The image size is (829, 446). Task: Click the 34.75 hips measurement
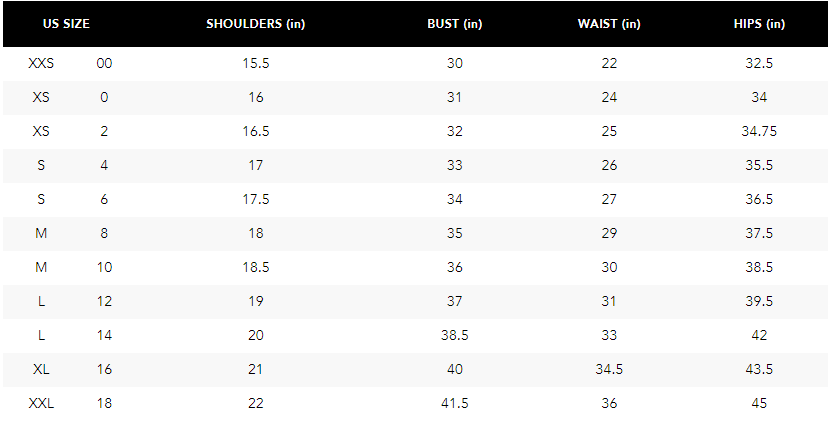(759, 131)
